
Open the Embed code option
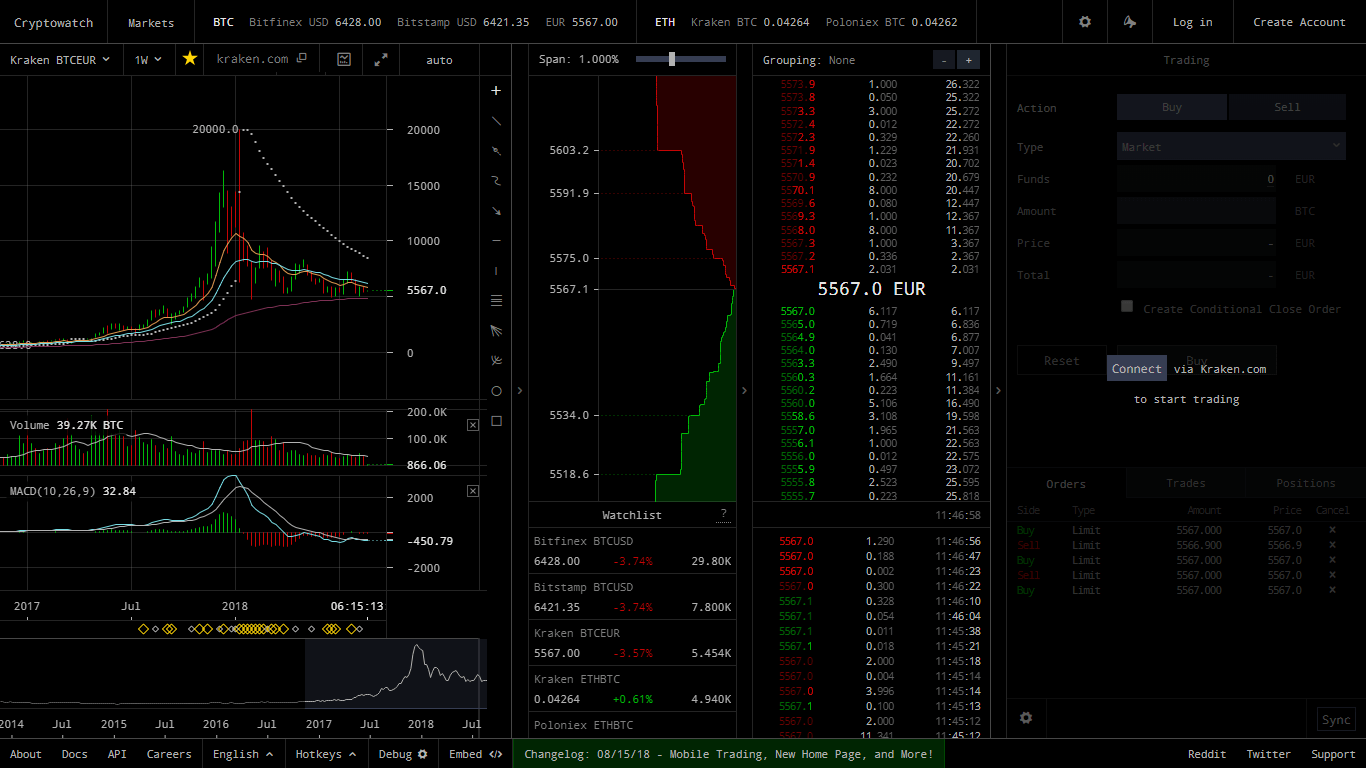click(x=475, y=754)
